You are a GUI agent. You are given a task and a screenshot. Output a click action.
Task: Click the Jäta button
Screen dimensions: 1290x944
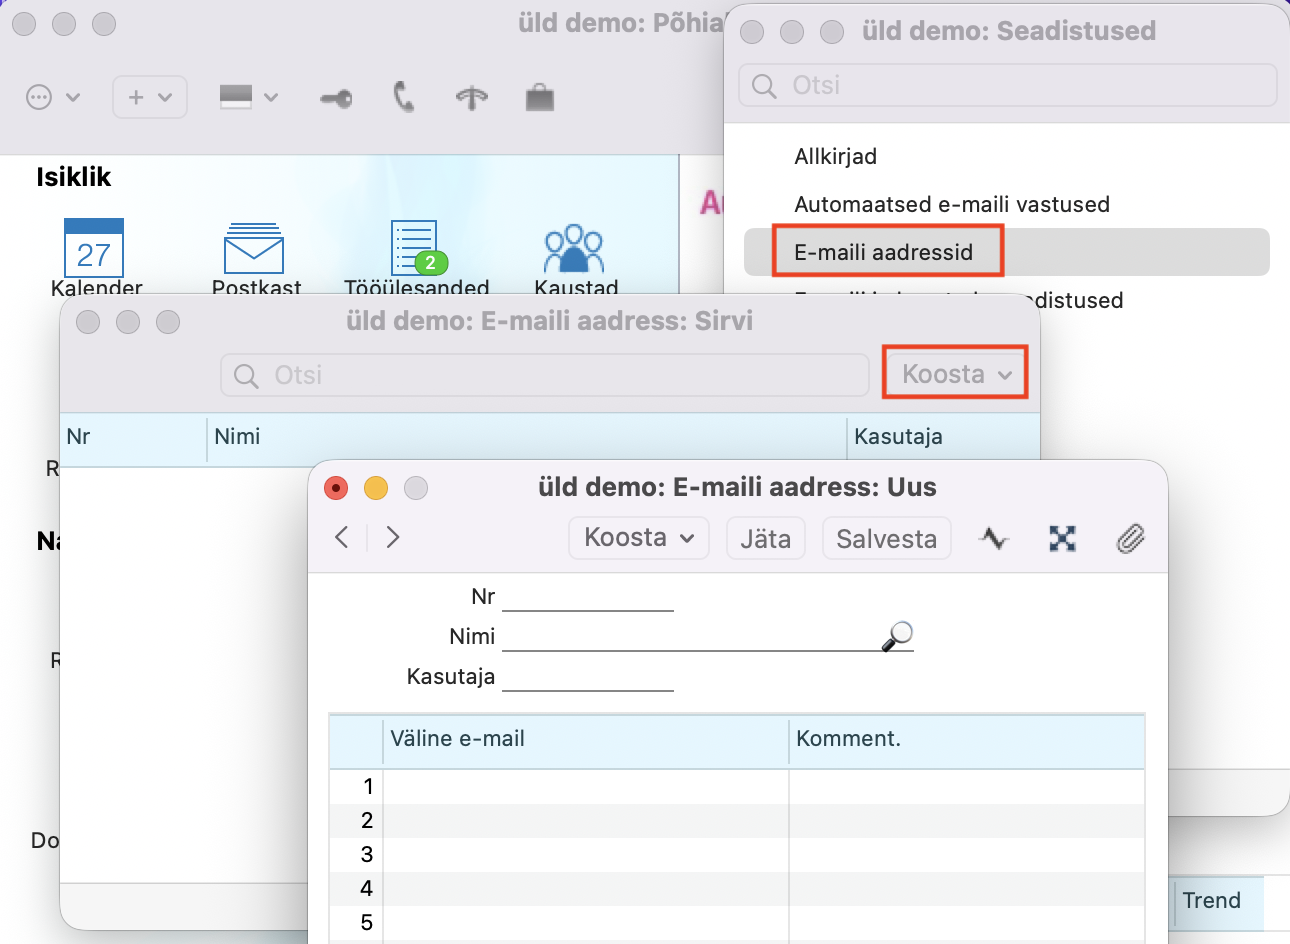click(x=766, y=538)
